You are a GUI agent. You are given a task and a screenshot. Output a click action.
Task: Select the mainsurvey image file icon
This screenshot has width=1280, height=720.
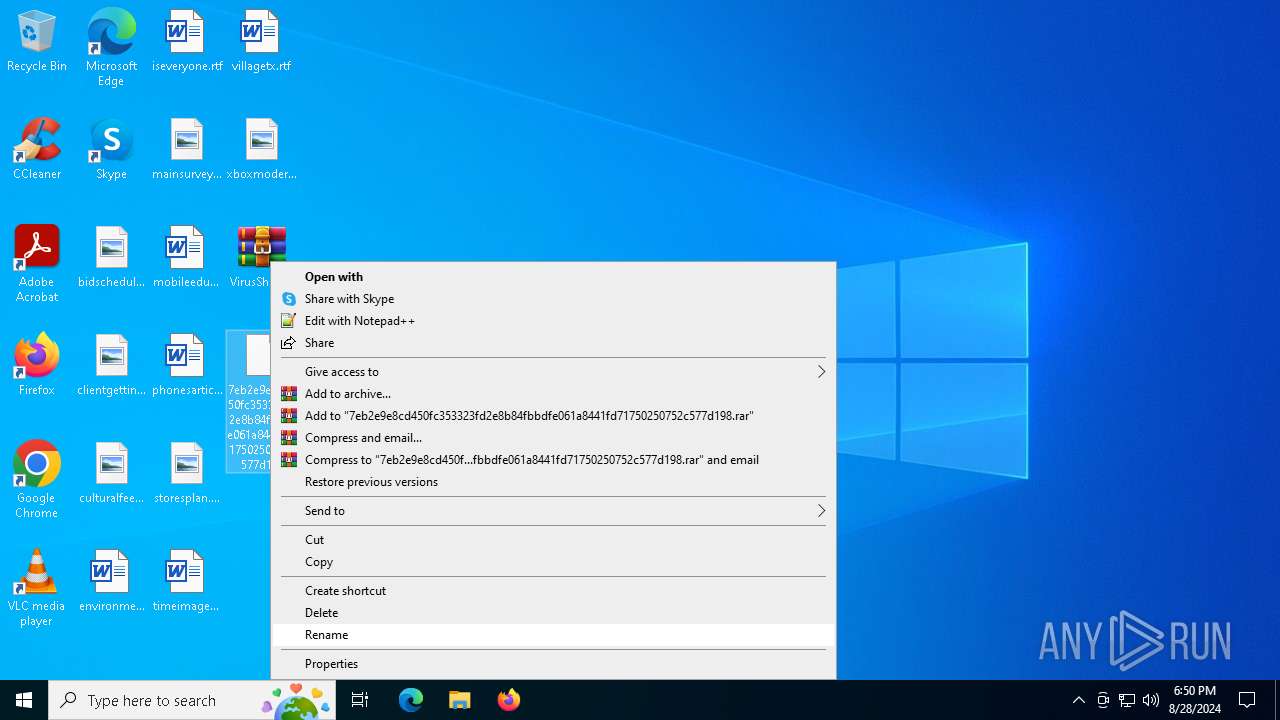(187, 150)
